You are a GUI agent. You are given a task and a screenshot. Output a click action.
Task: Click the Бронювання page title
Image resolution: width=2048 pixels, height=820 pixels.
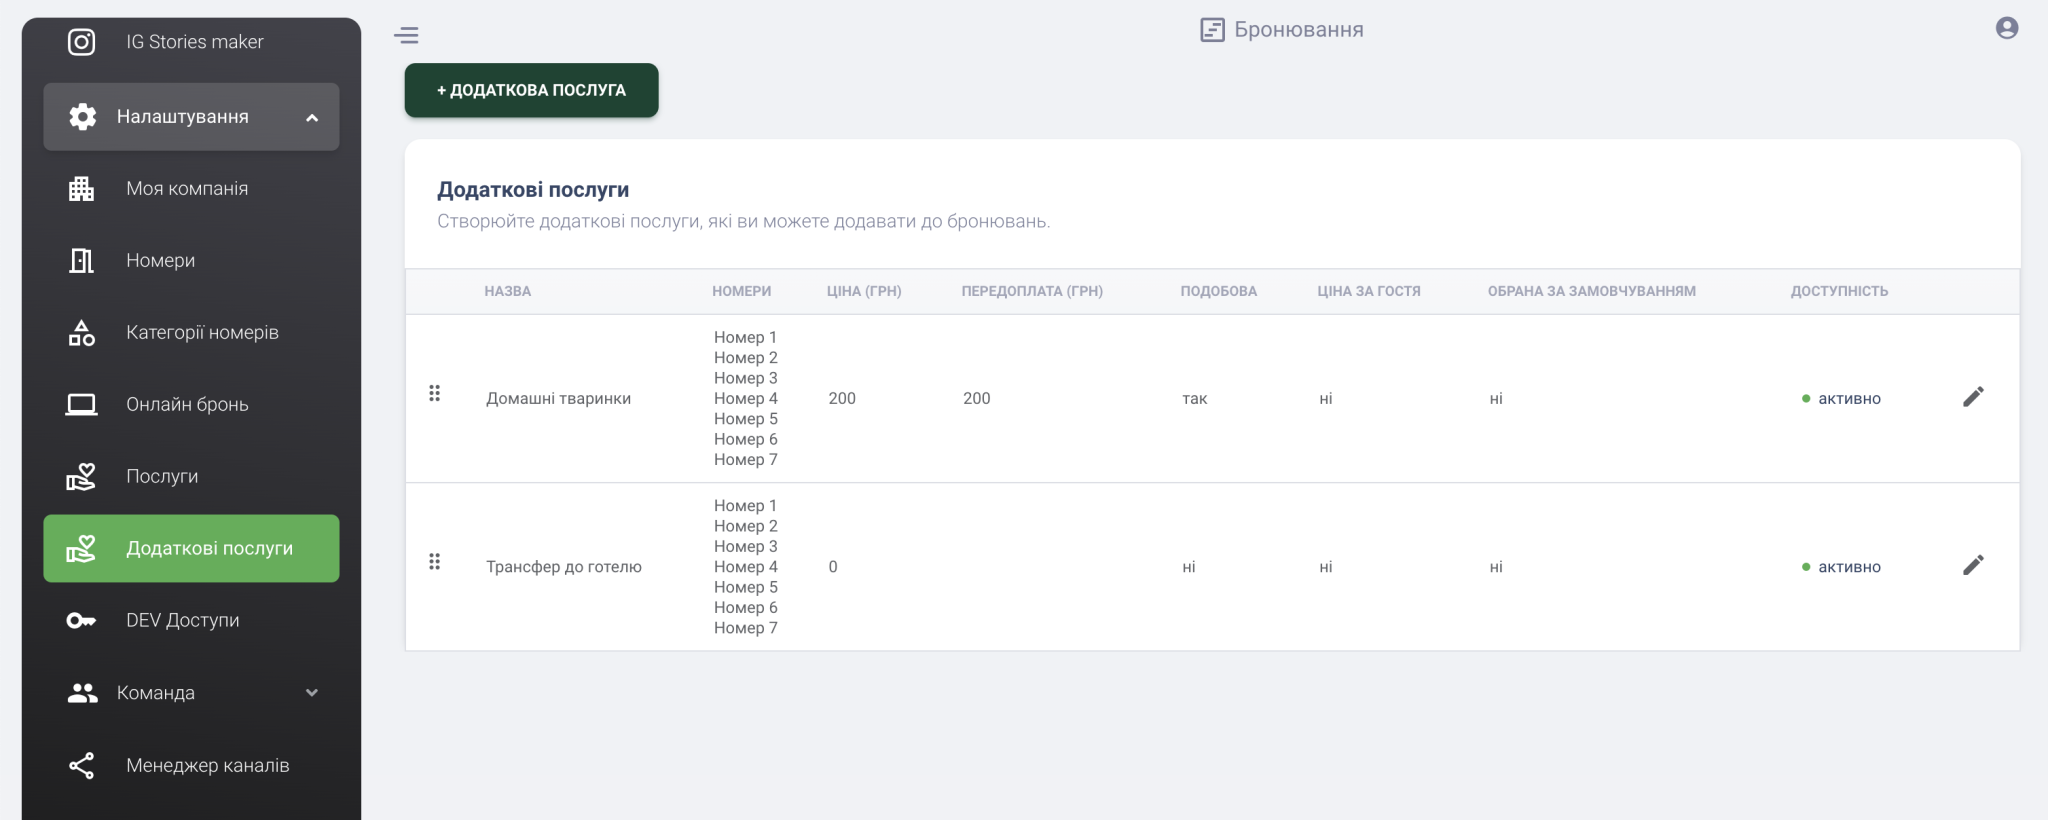click(x=1298, y=30)
